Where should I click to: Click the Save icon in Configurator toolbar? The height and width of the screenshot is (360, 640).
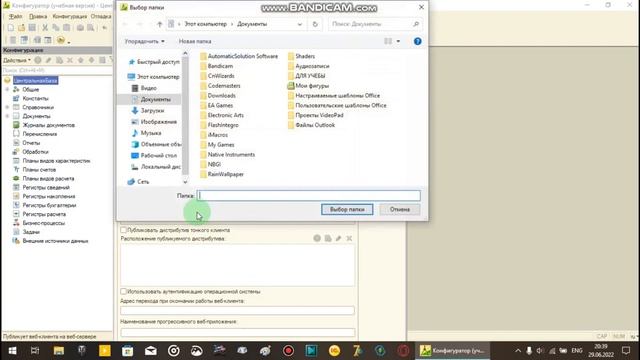[x=32, y=28]
